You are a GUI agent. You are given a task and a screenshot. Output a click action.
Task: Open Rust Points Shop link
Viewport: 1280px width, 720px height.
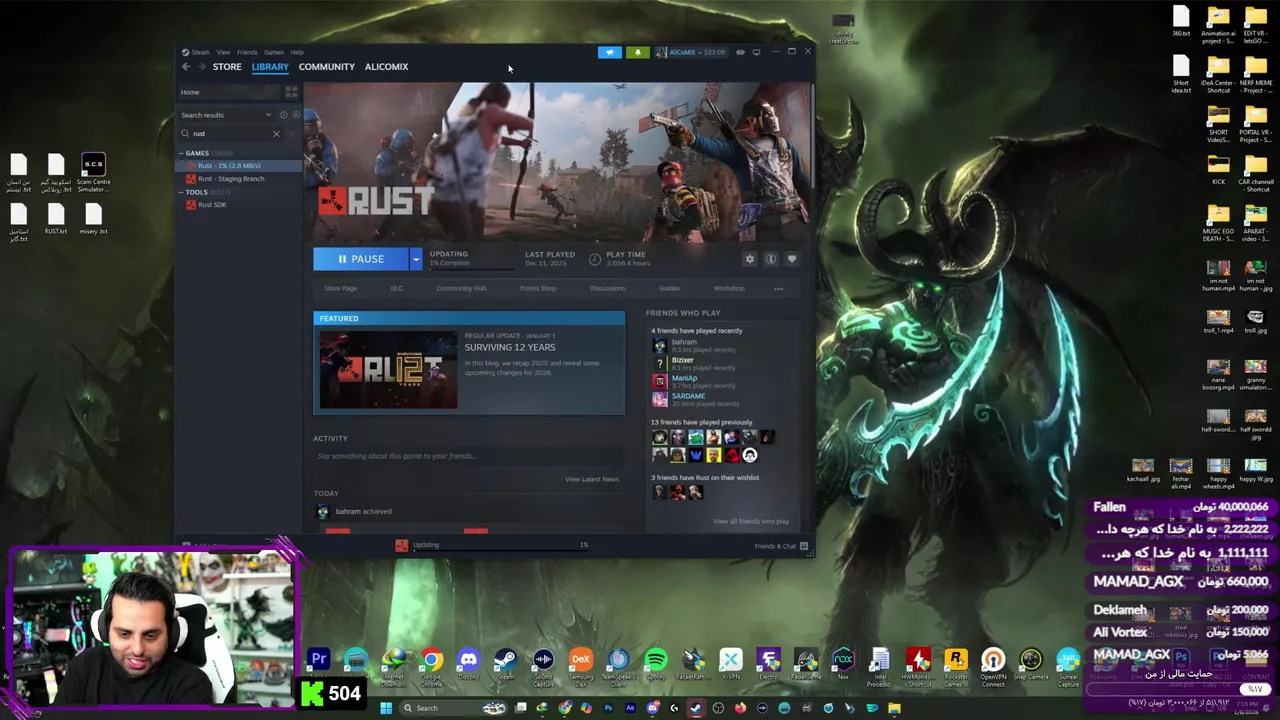[x=538, y=289]
